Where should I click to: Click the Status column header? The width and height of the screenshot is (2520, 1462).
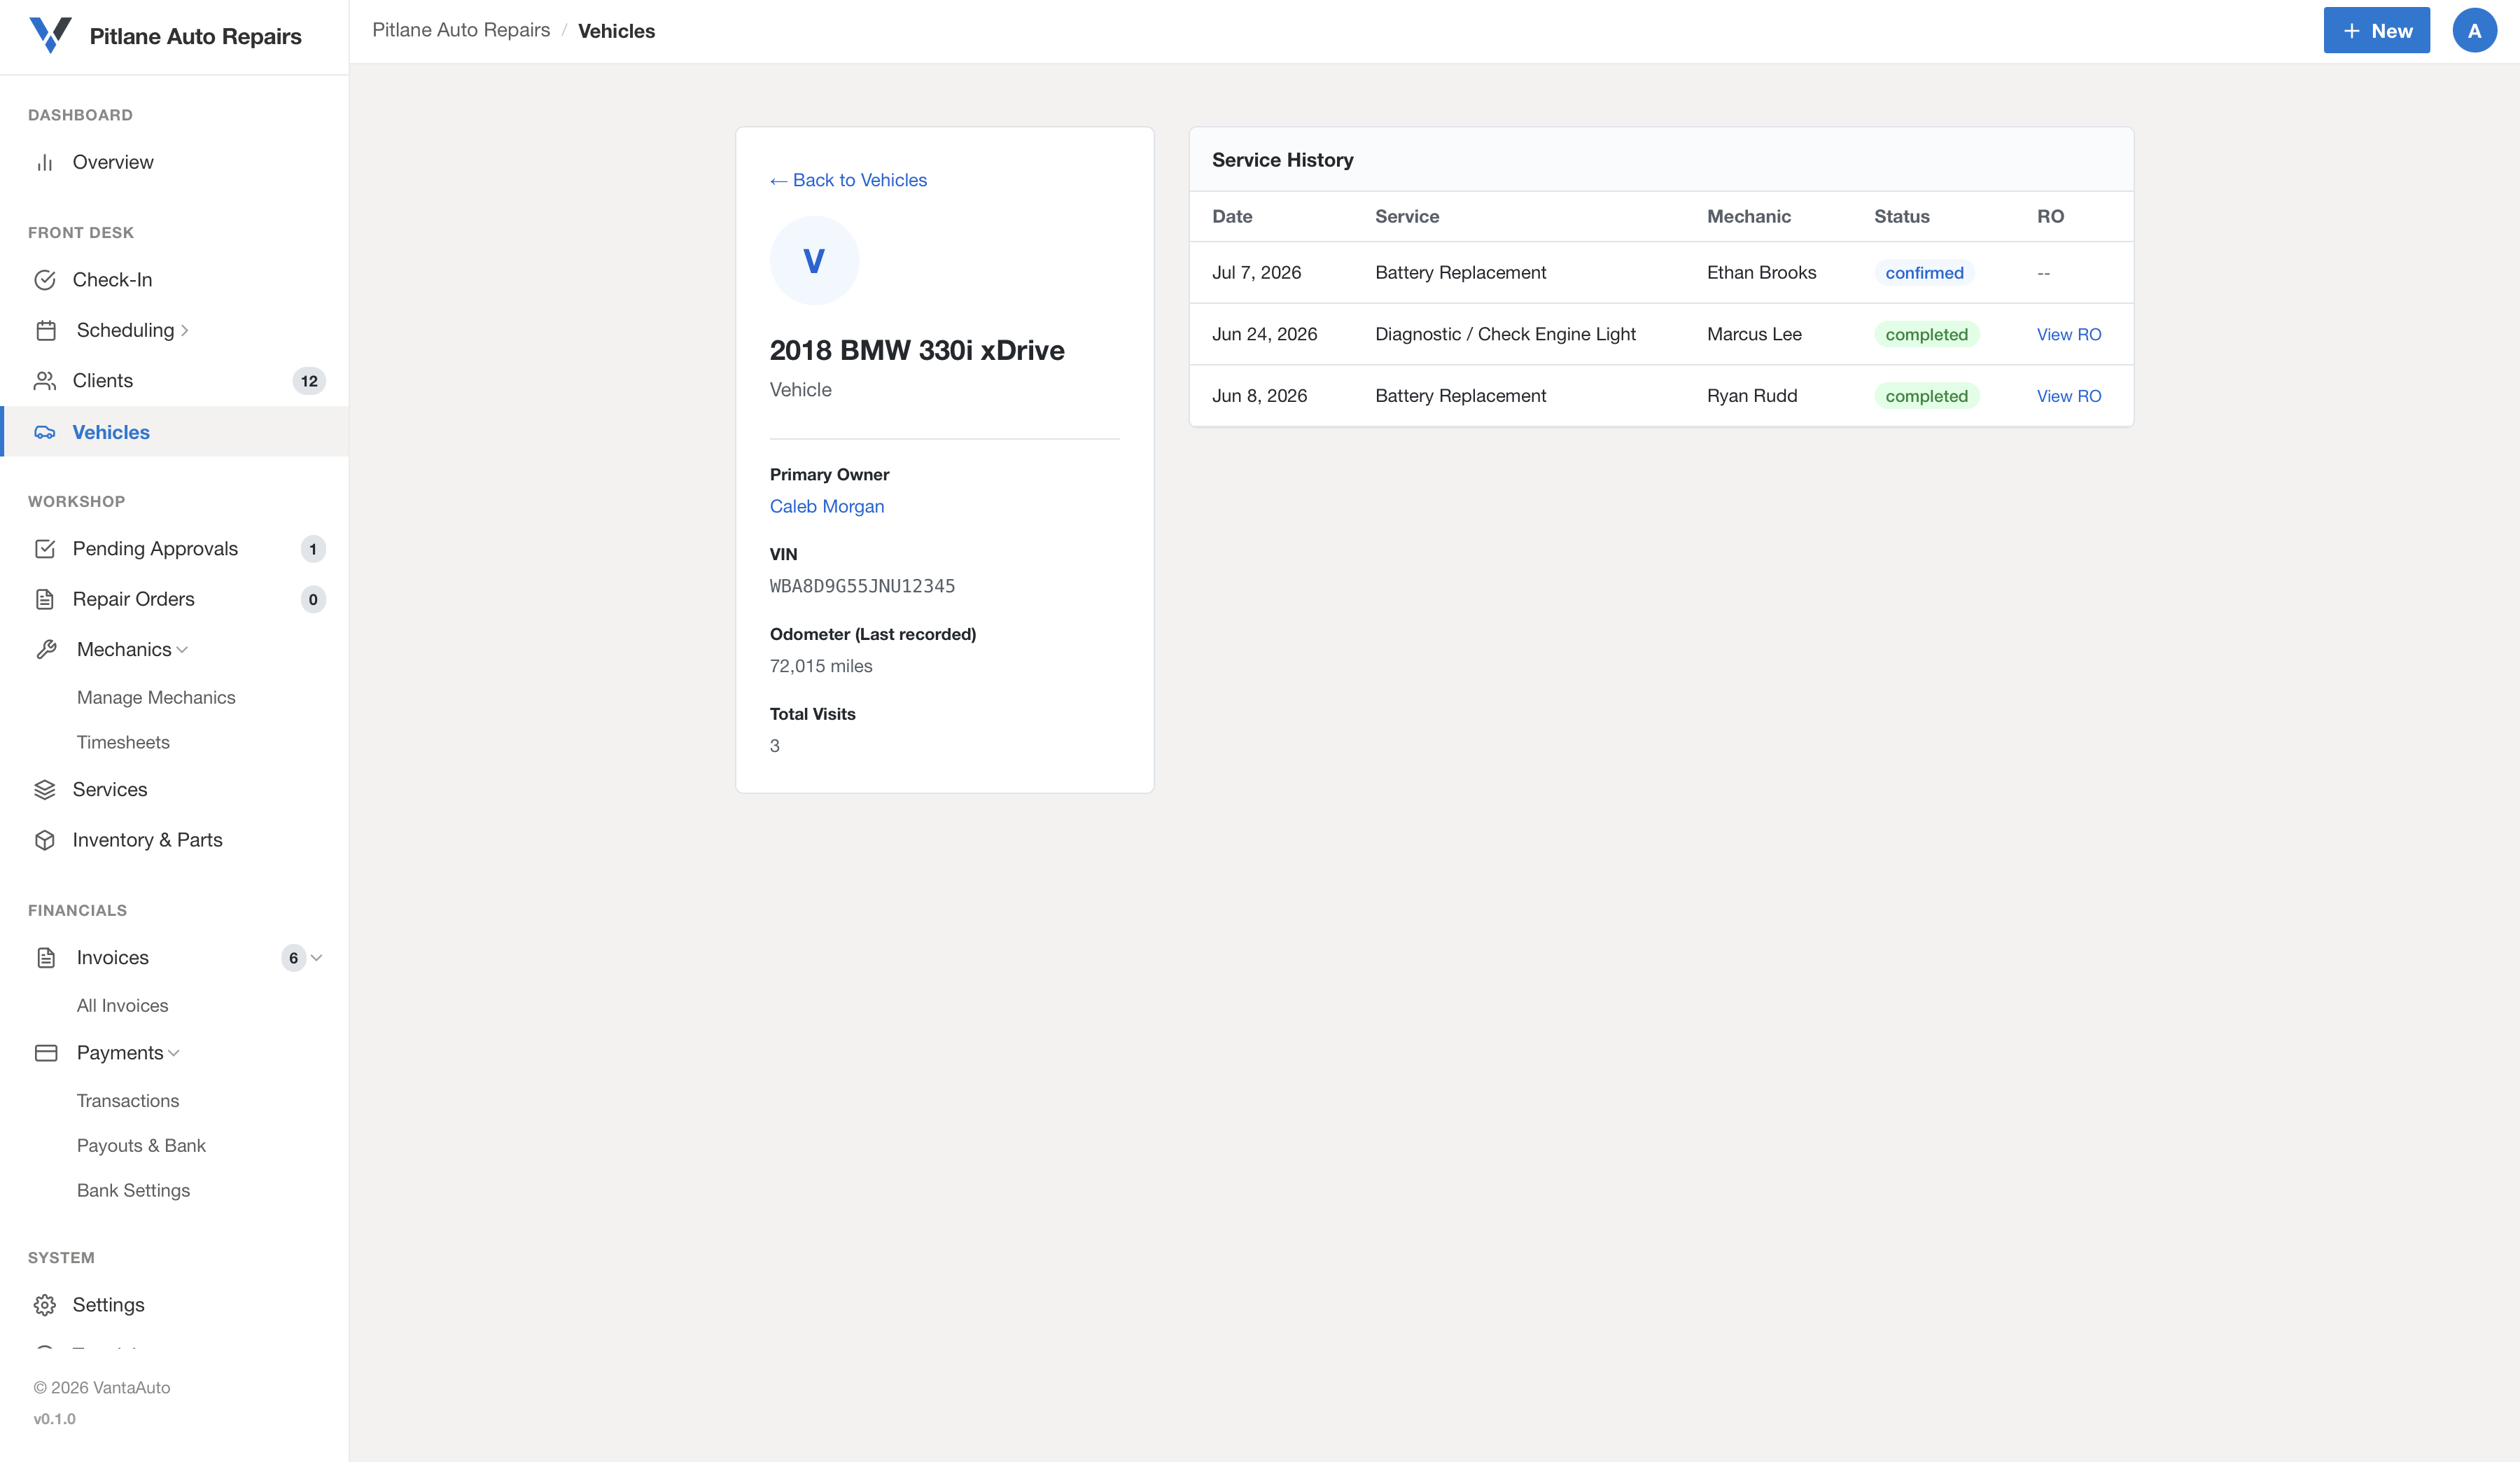point(1901,217)
